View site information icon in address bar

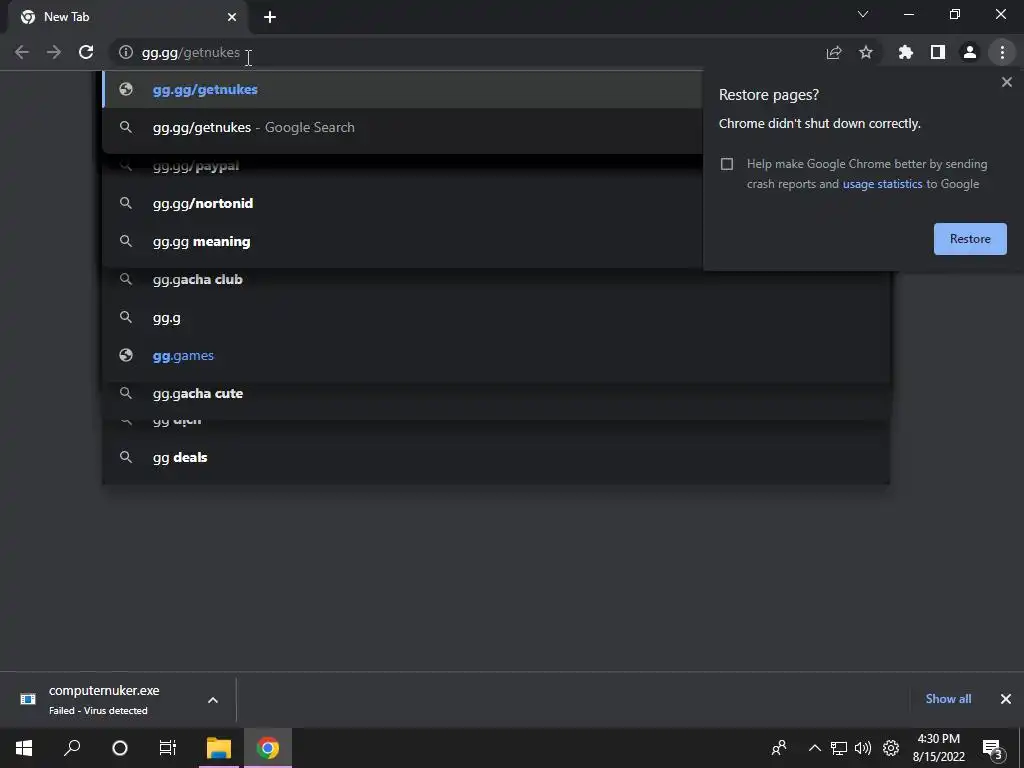[125, 52]
